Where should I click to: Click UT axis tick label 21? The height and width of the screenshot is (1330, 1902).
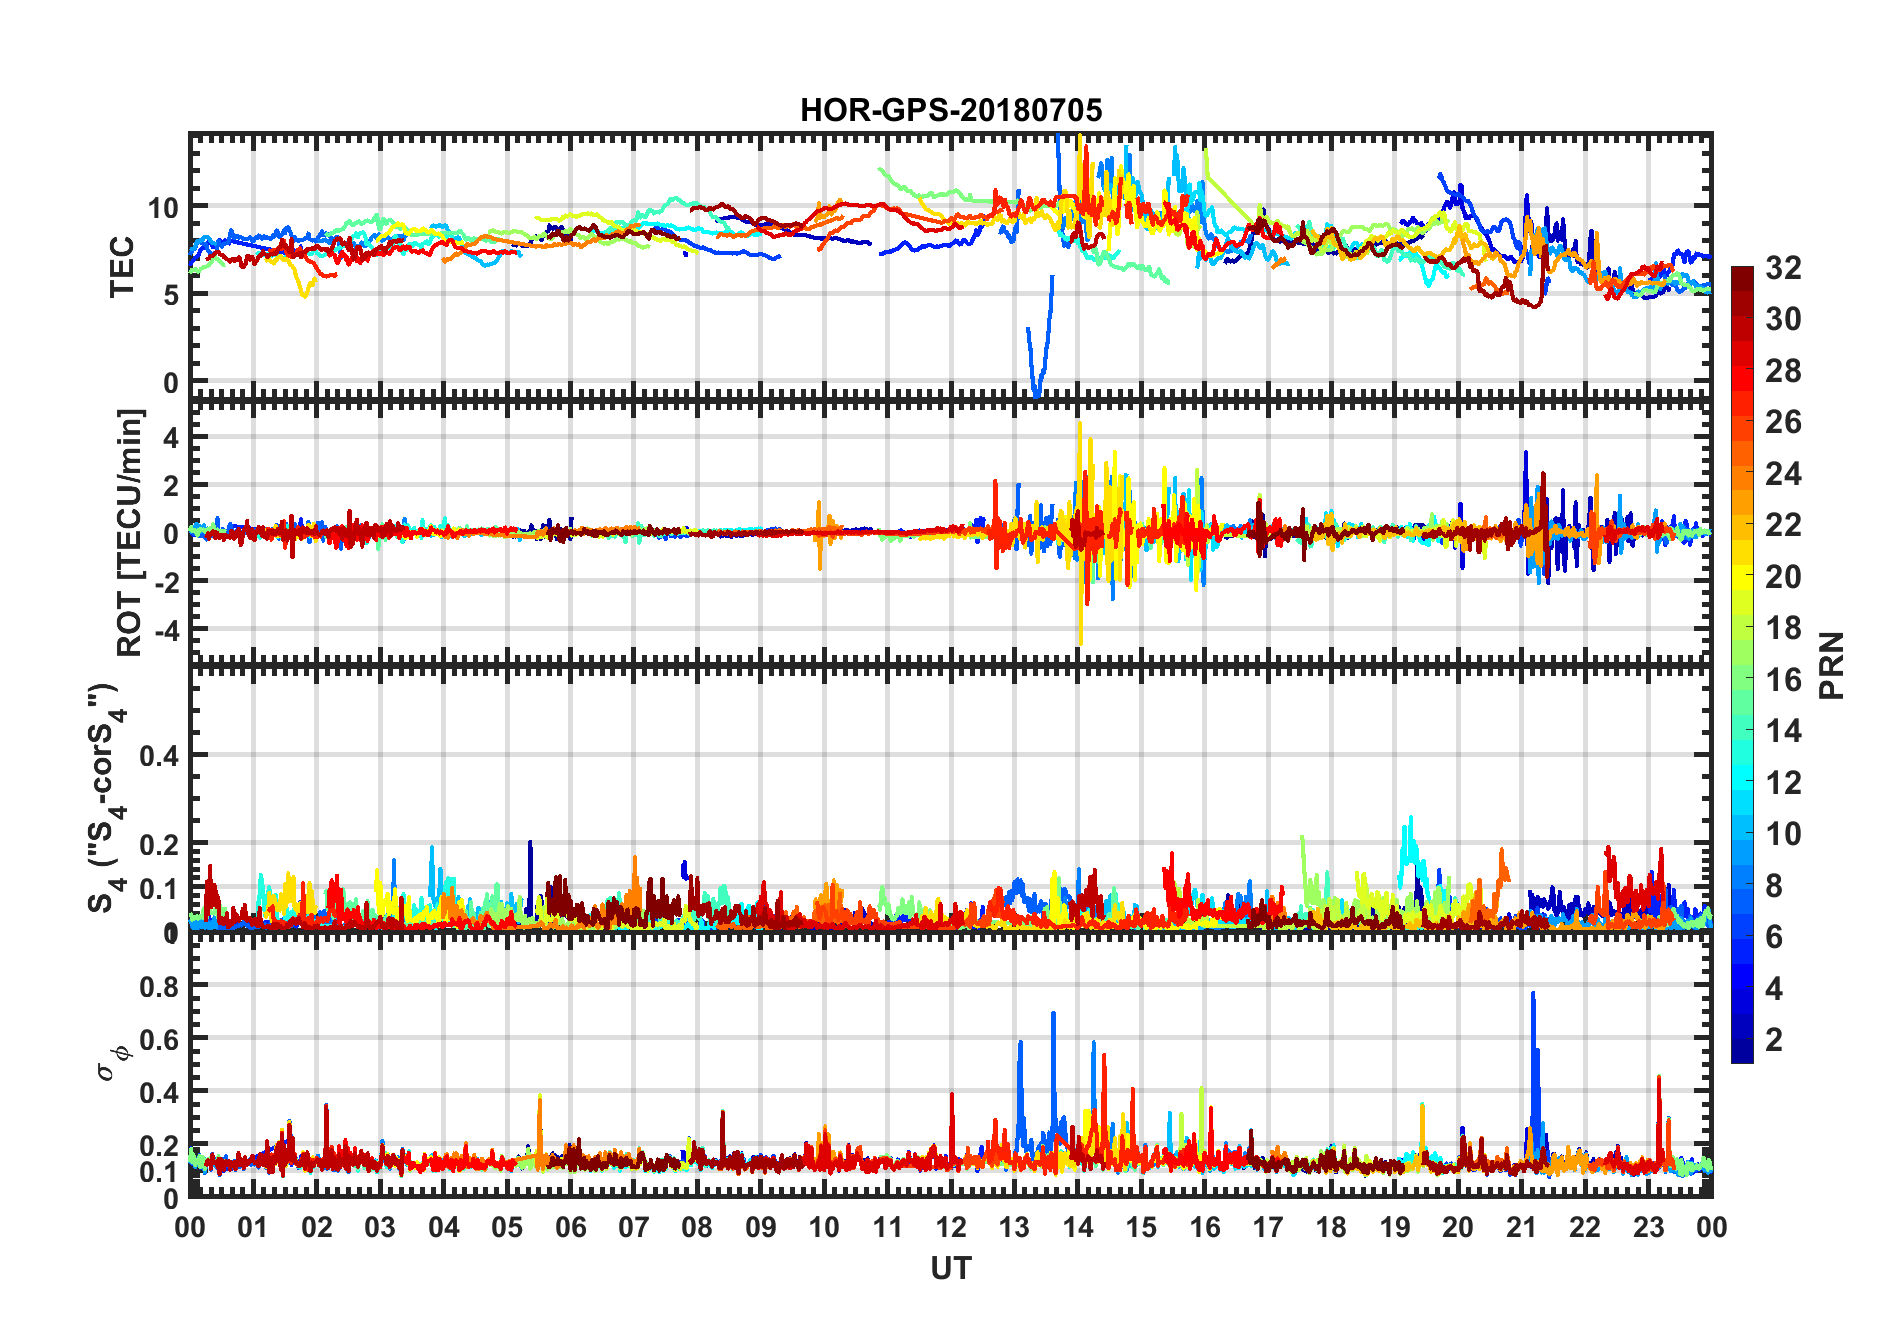click(x=1522, y=1227)
